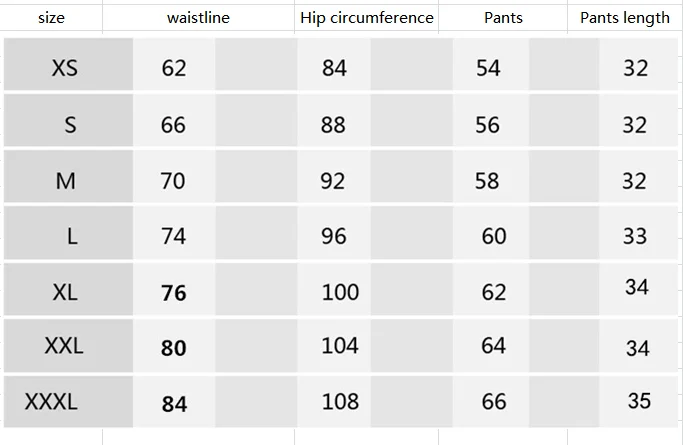
Task: Click the "Pants" column header
Action: 503,18
